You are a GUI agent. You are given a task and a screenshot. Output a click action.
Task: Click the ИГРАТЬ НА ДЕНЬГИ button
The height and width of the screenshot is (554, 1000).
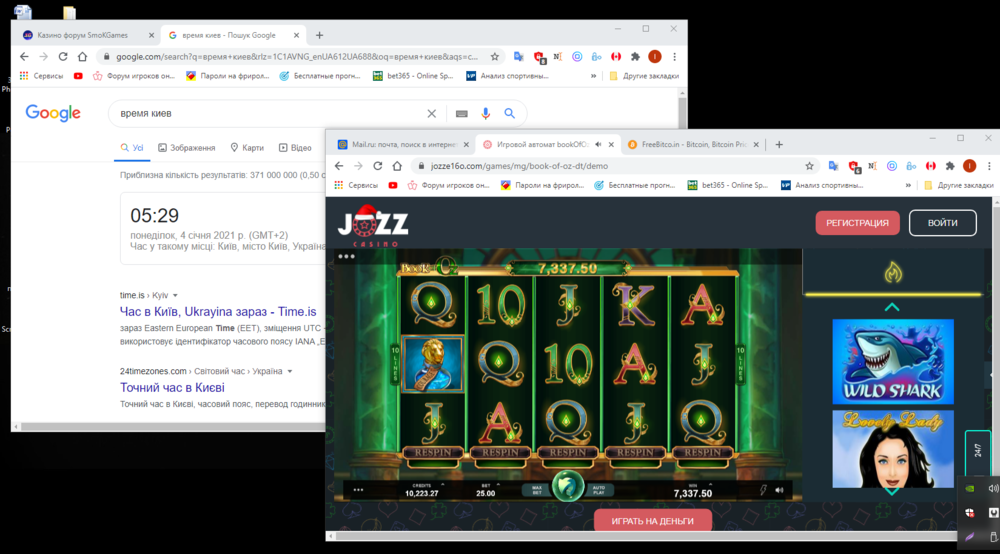pos(652,521)
